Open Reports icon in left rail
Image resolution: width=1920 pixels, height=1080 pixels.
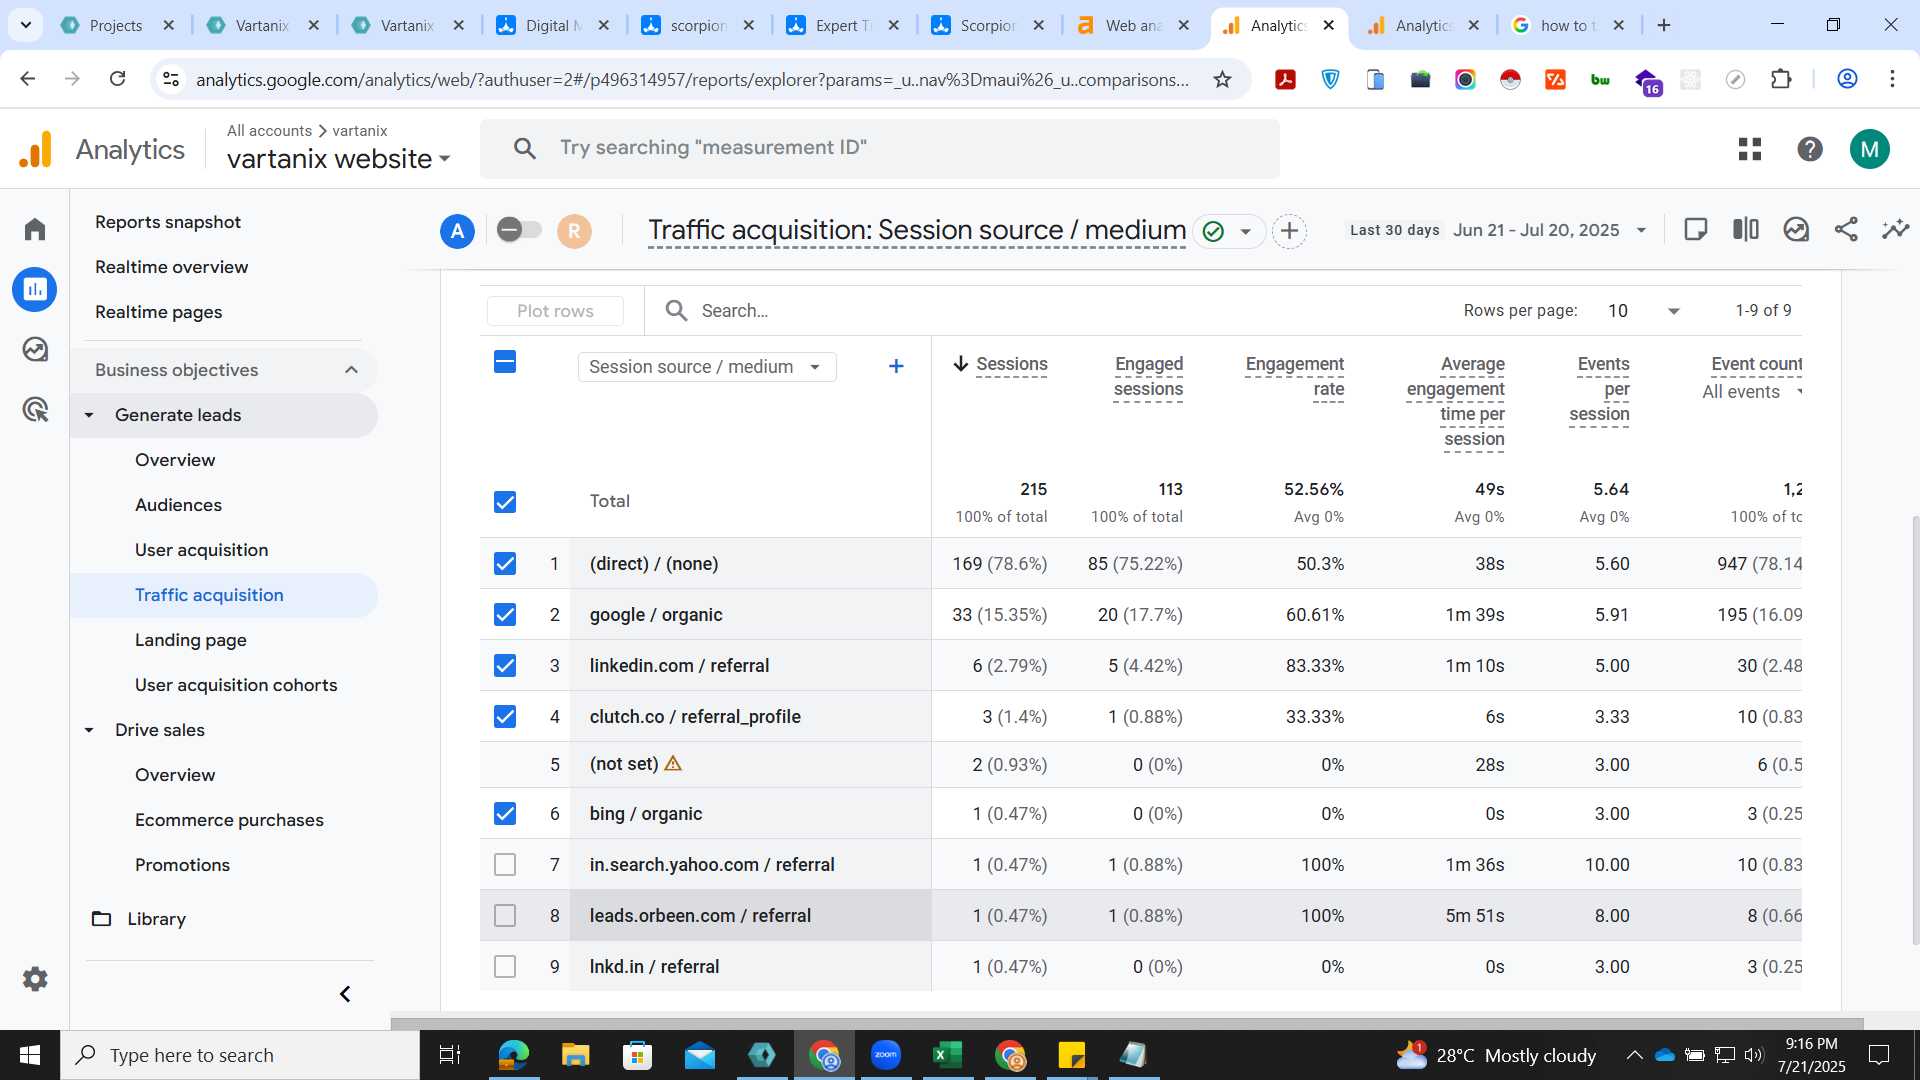[35, 289]
